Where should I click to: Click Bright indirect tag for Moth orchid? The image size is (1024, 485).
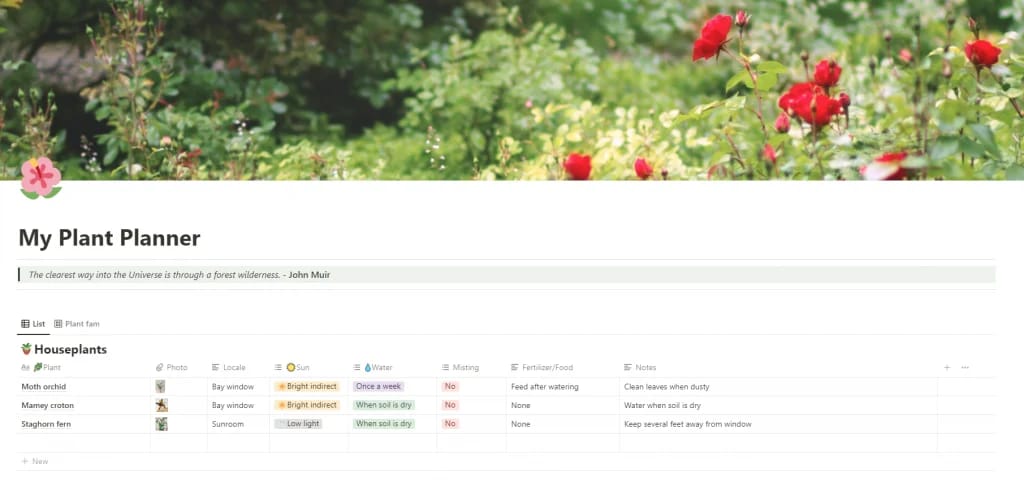(307, 386)
